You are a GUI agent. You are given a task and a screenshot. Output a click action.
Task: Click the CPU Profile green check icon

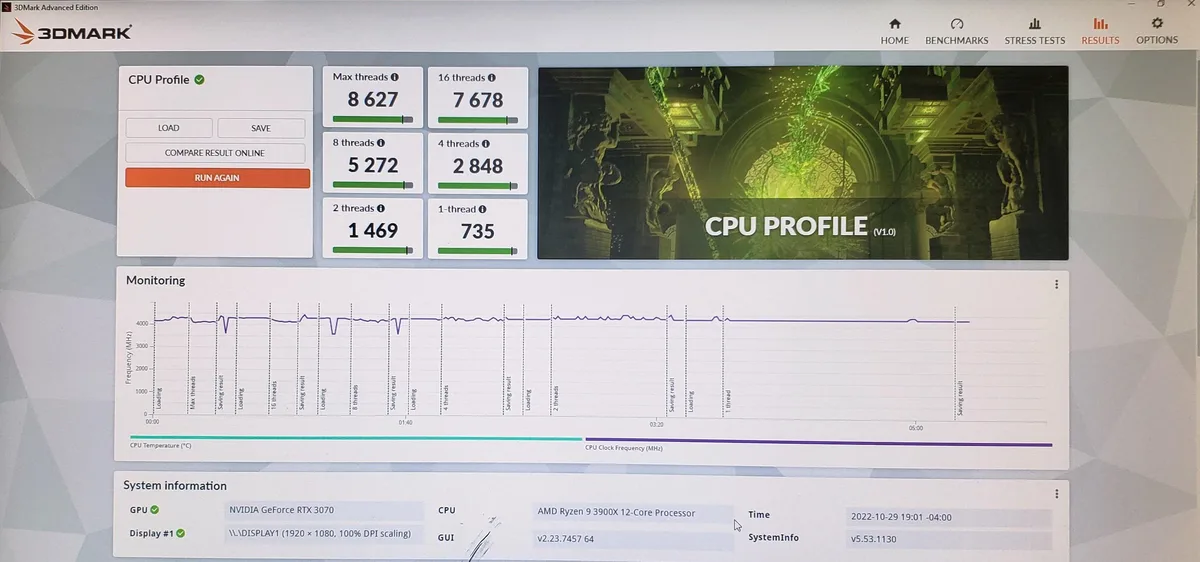(x=200, y=79)
